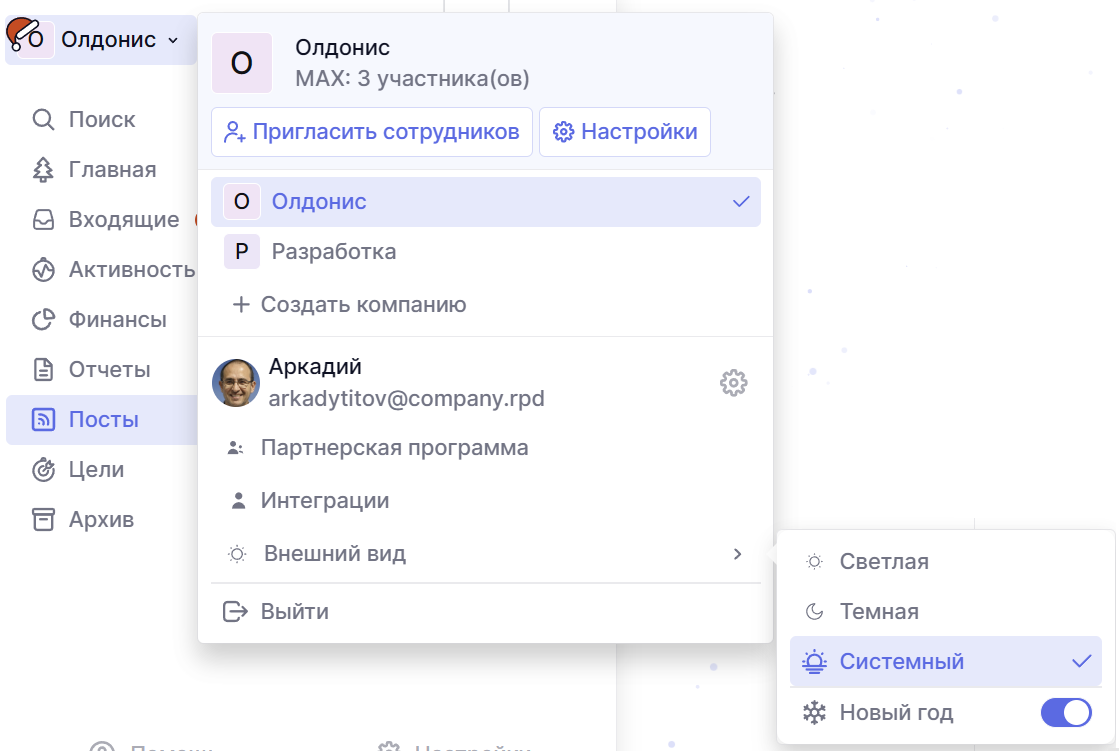Click the Цели target icon
The width and height of the screenshot is (1119, 751).
(43, 470)
